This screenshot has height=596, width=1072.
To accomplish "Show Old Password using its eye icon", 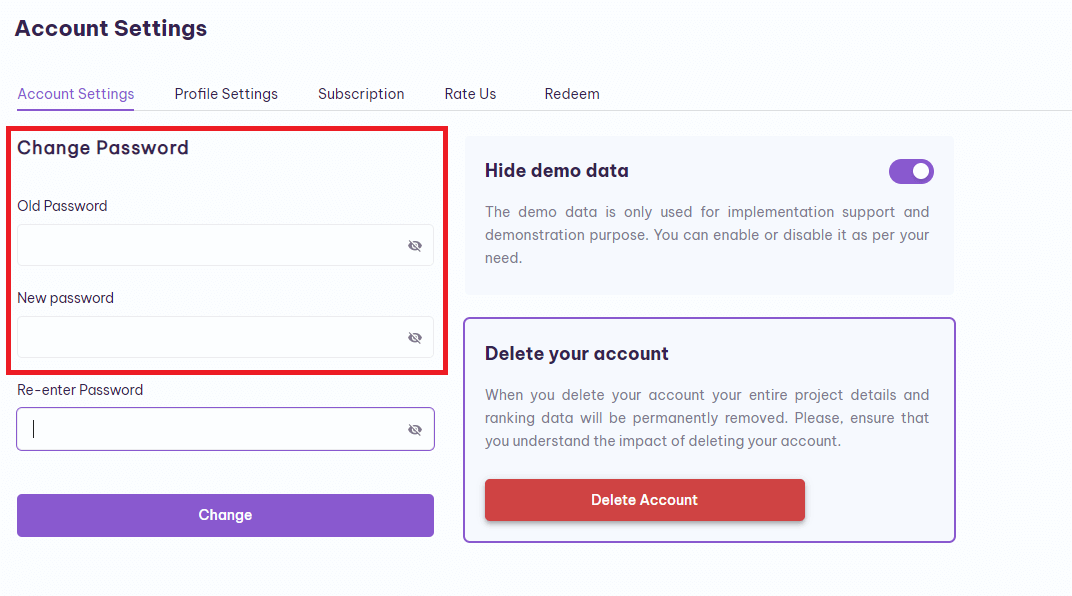I will pyautogui.click(x=415, y=245).
